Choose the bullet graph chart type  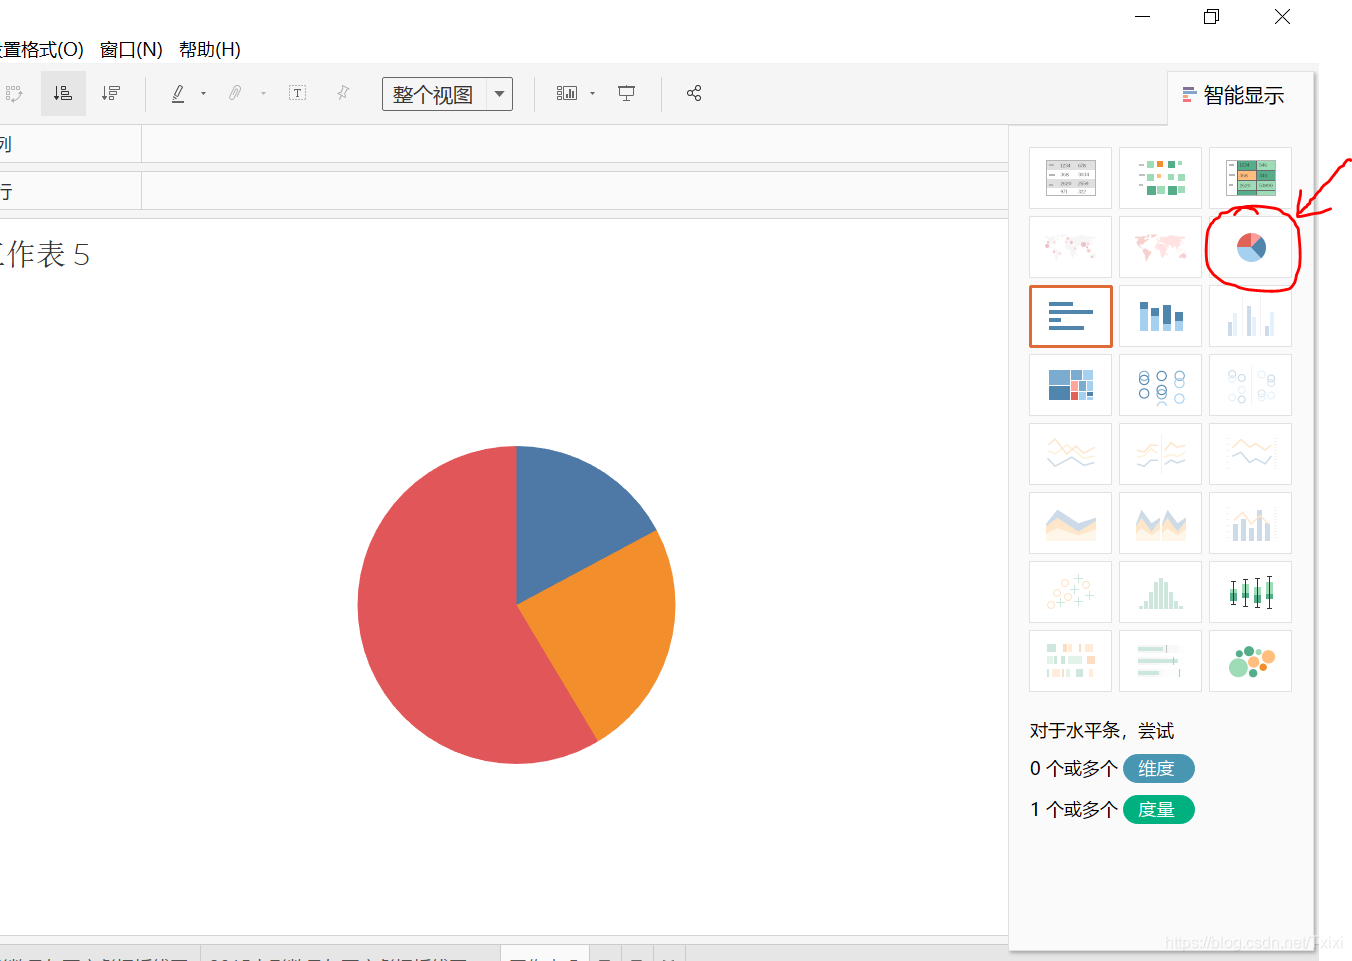point(1160,661)
